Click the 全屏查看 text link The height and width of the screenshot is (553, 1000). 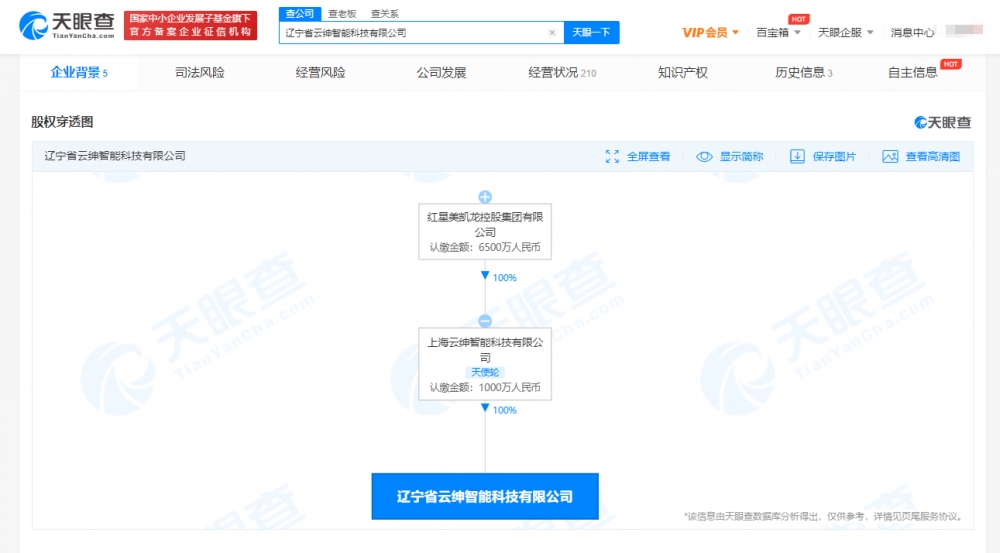pyautogui.click(x=649, y=157)
